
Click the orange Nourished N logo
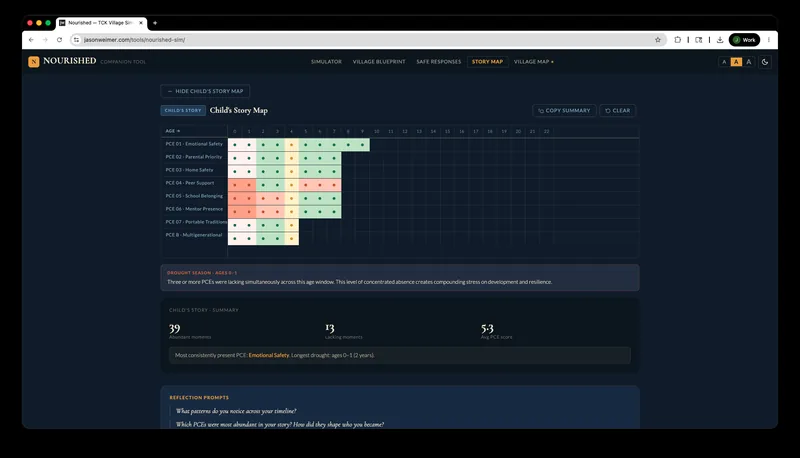click(x=34, y=62)
